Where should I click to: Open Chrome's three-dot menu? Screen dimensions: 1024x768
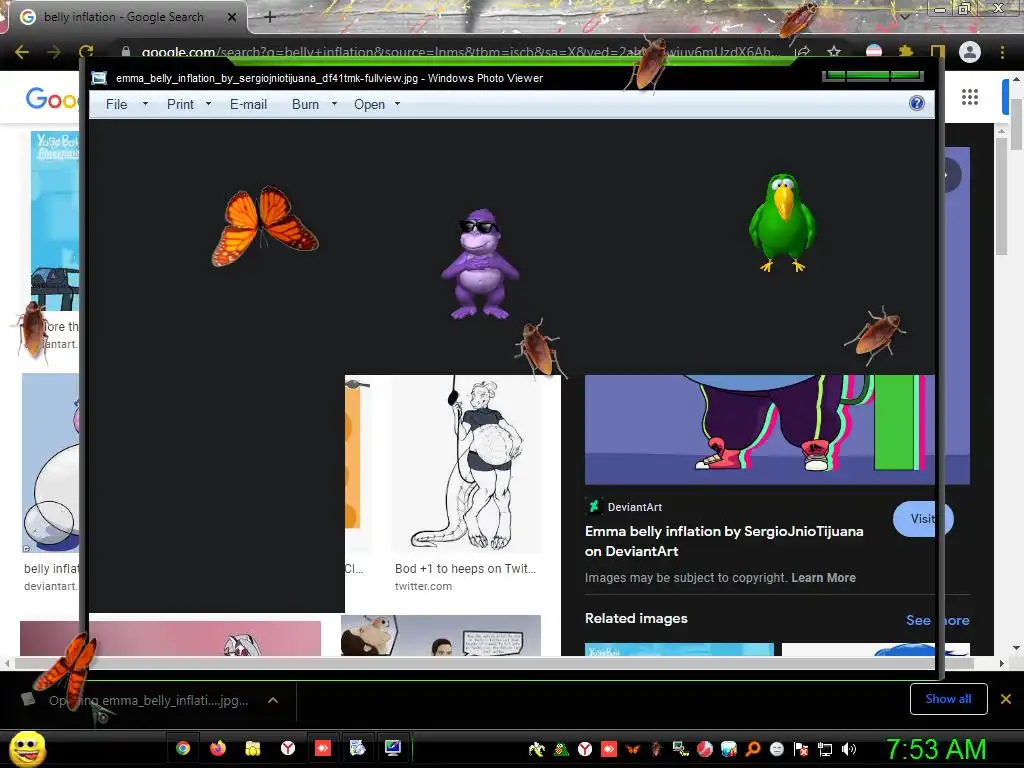click(x=1002, y=52)
